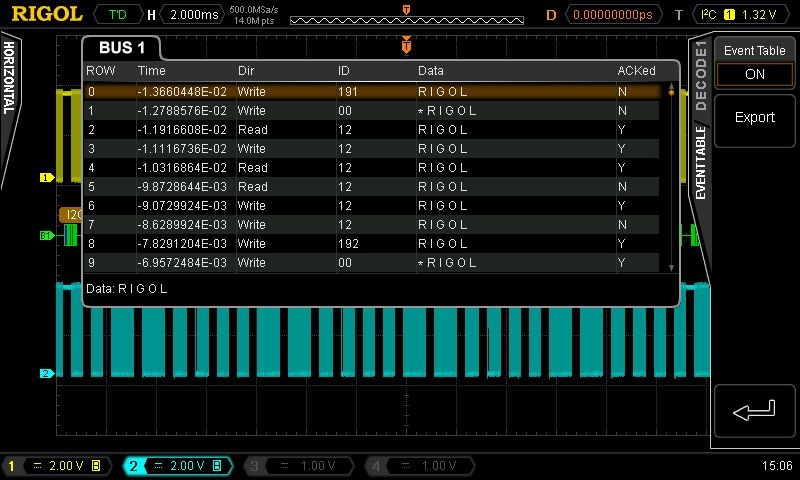Select row 8 with time -7.8291204E-03
This screenshot has height=480, width=800.
(371, 243)
